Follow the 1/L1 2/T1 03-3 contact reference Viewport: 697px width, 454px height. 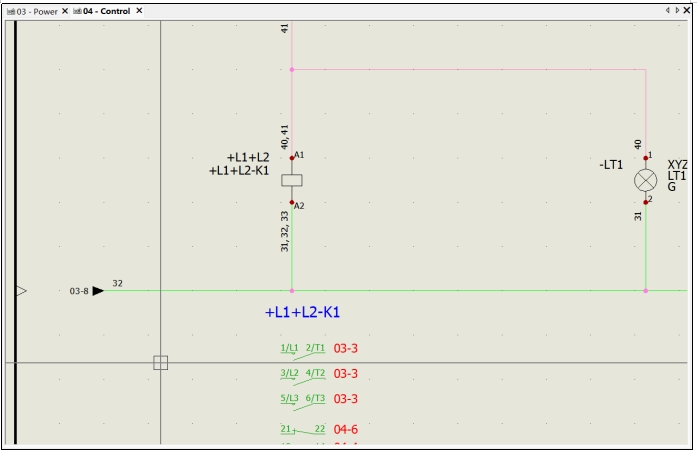(x=345, y=348)
